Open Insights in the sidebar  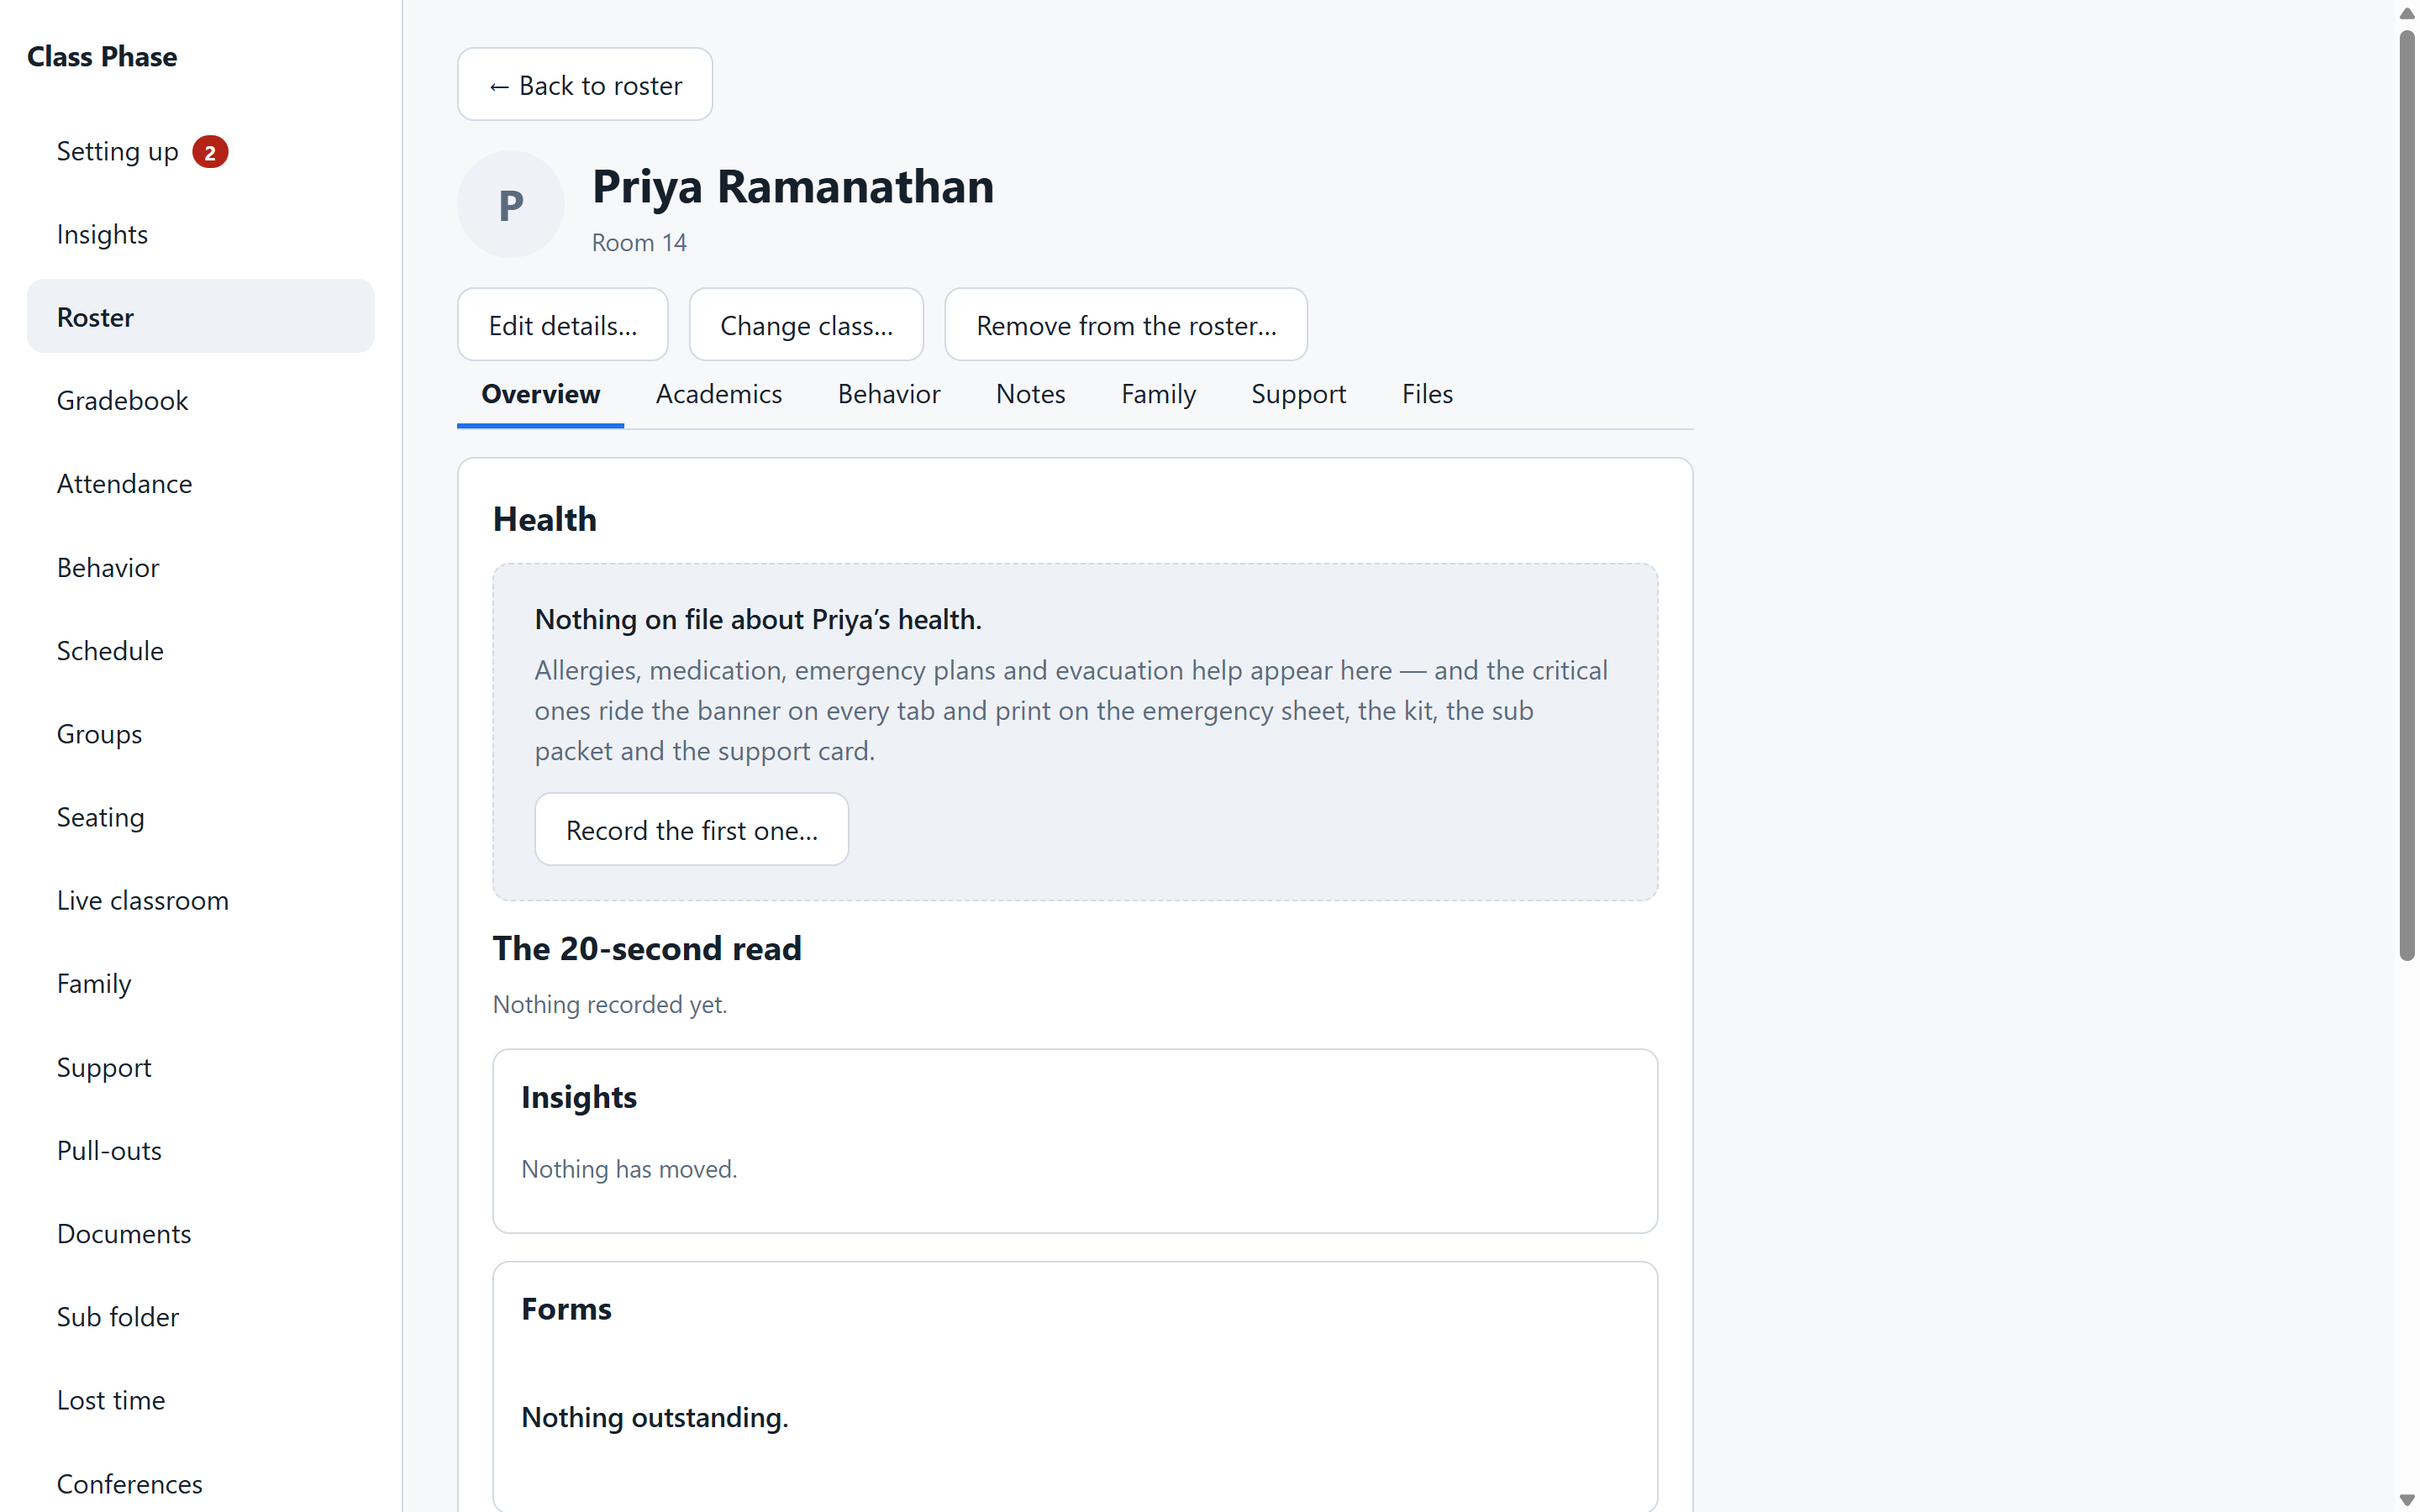point(201,234)
